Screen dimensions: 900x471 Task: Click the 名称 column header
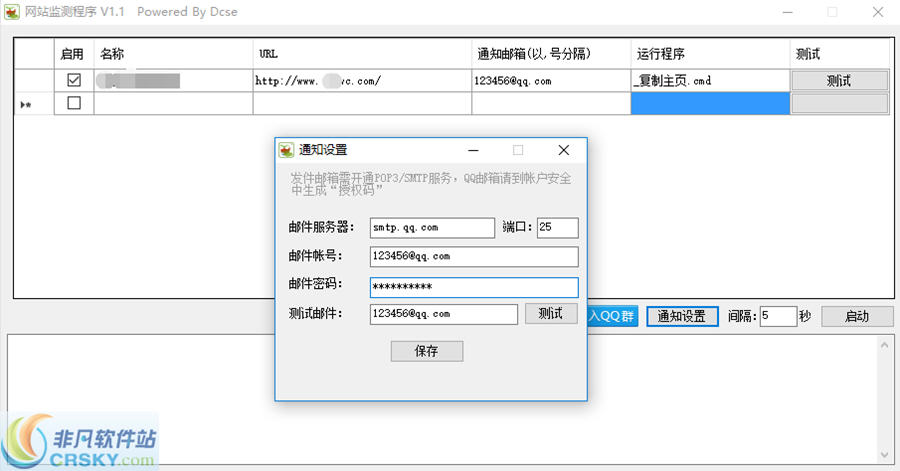click(x=173, y=54)
